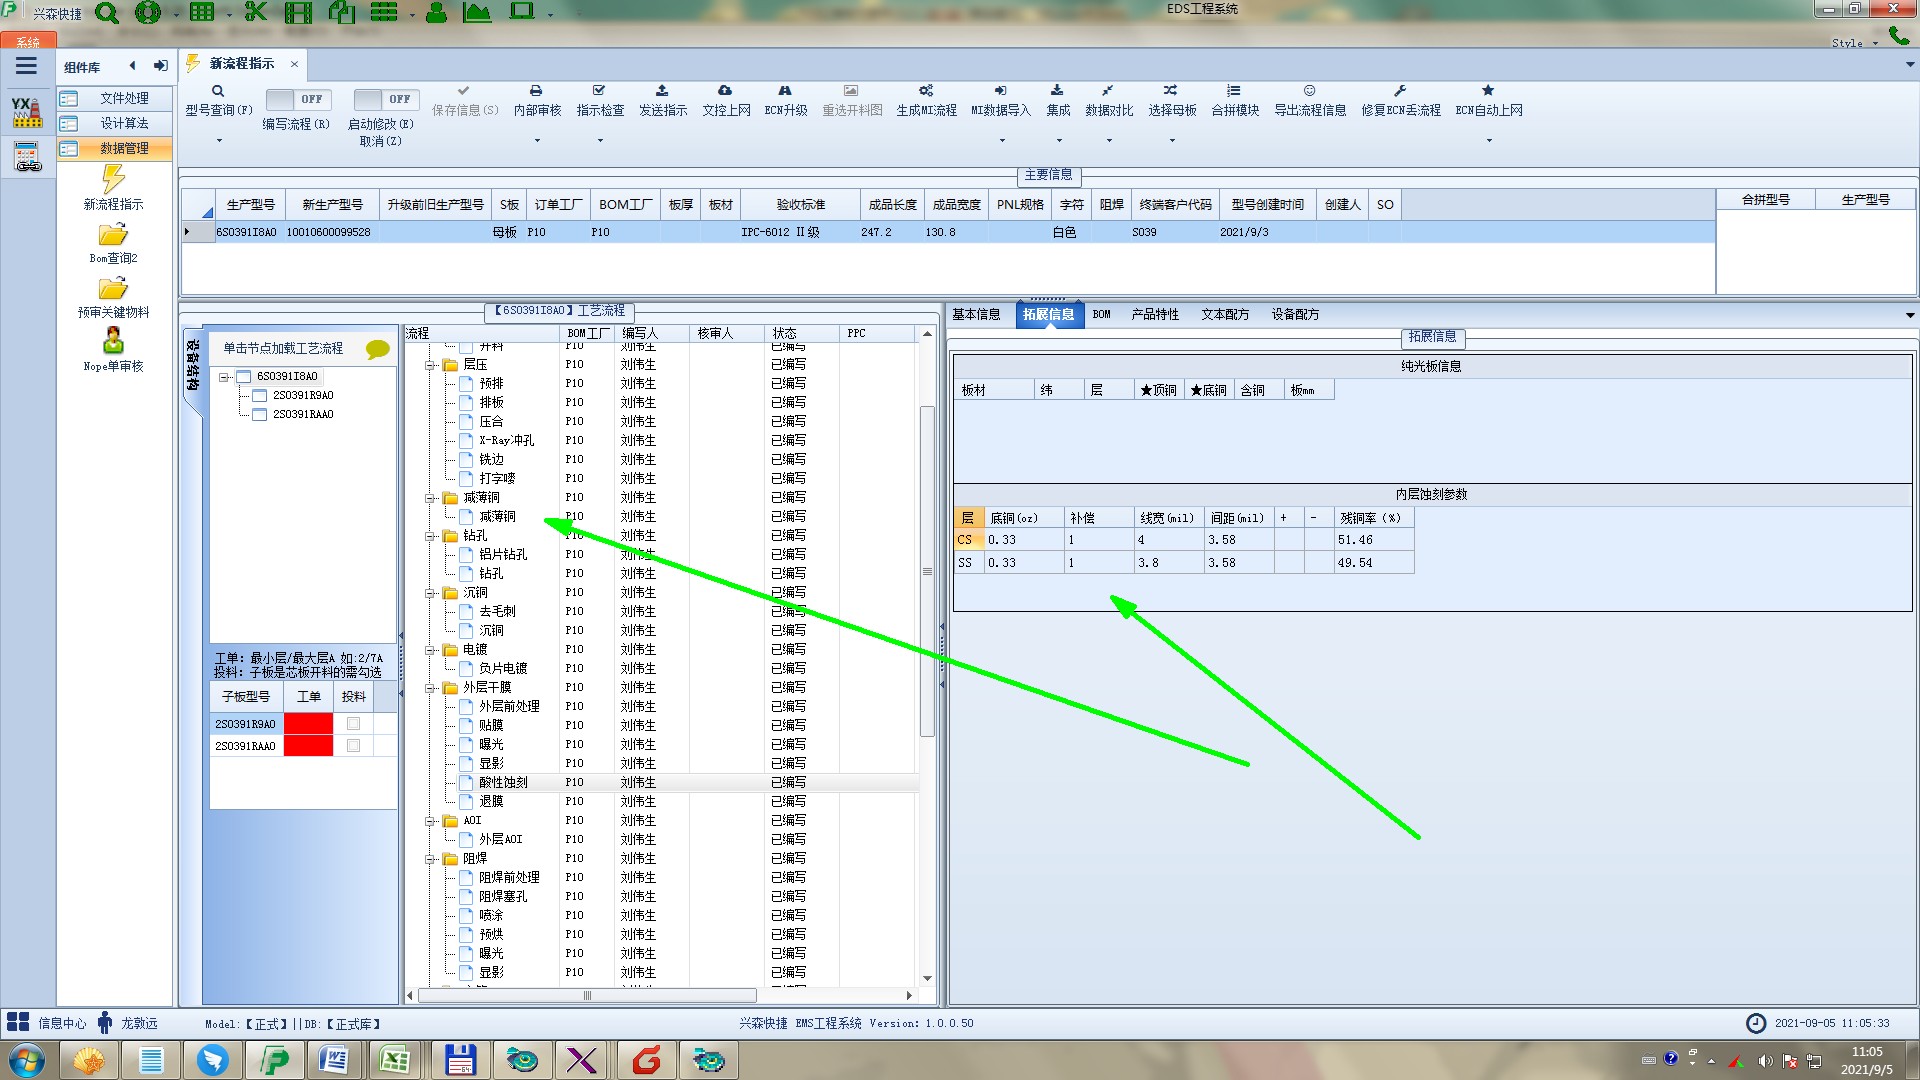Click 生成MI流程 gears icon
The width and height of the screenshot is (1920, 1080).
(x=926, y=90)
